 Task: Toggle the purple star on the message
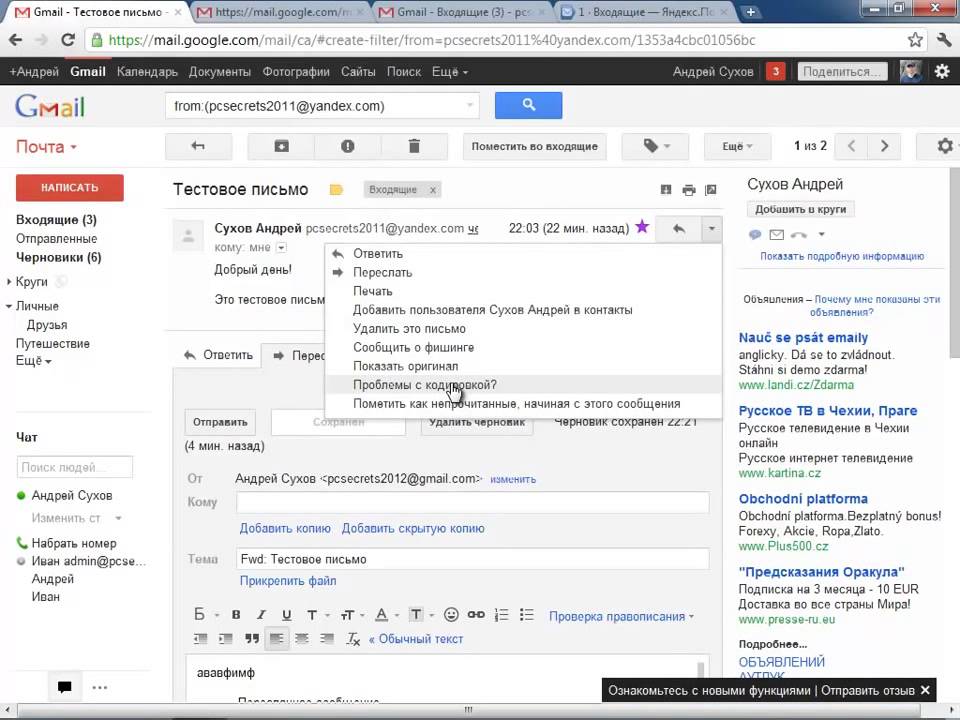point(642,228)
